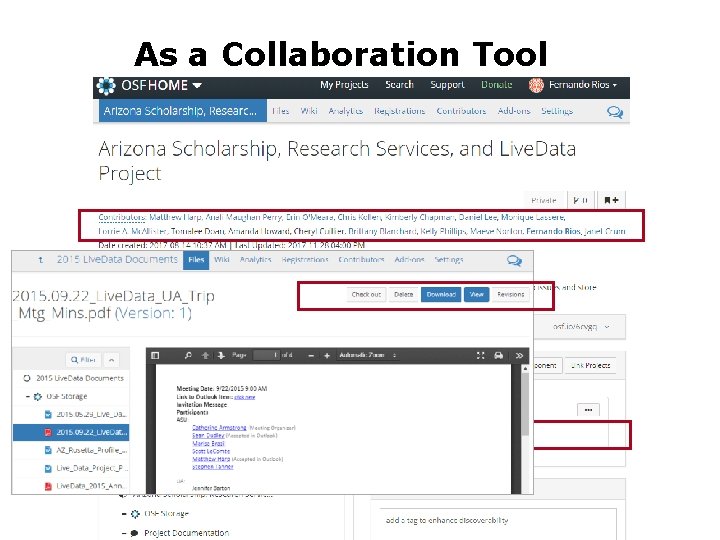
Task: Click the OSF logo icon
Action: tap(106, 86)
